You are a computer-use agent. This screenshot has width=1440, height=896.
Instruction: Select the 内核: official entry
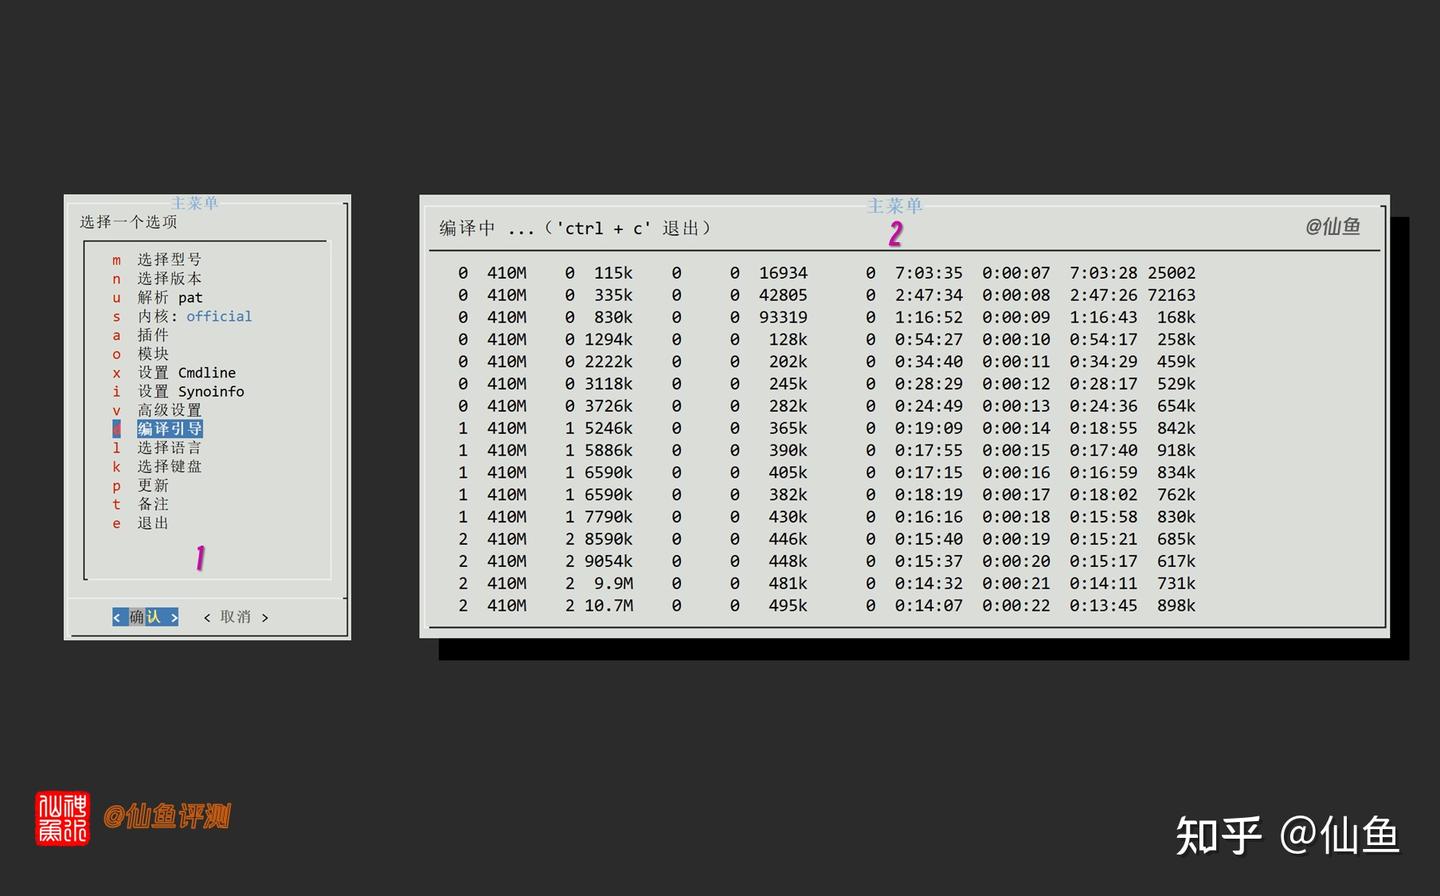182,316
